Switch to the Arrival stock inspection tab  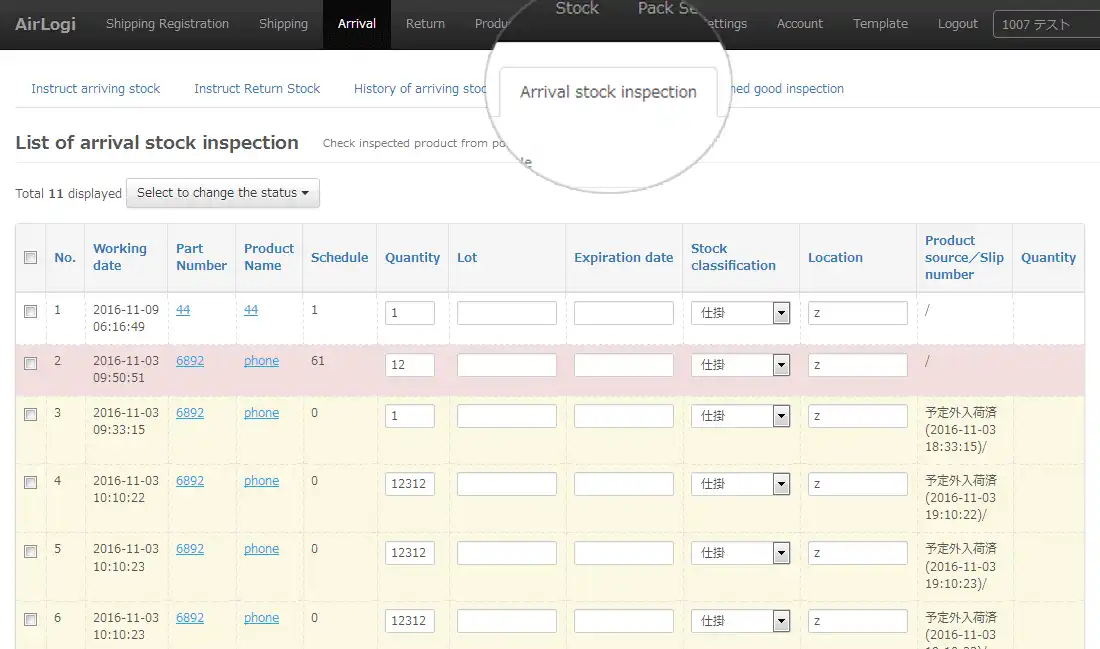[x=608, y=92]
